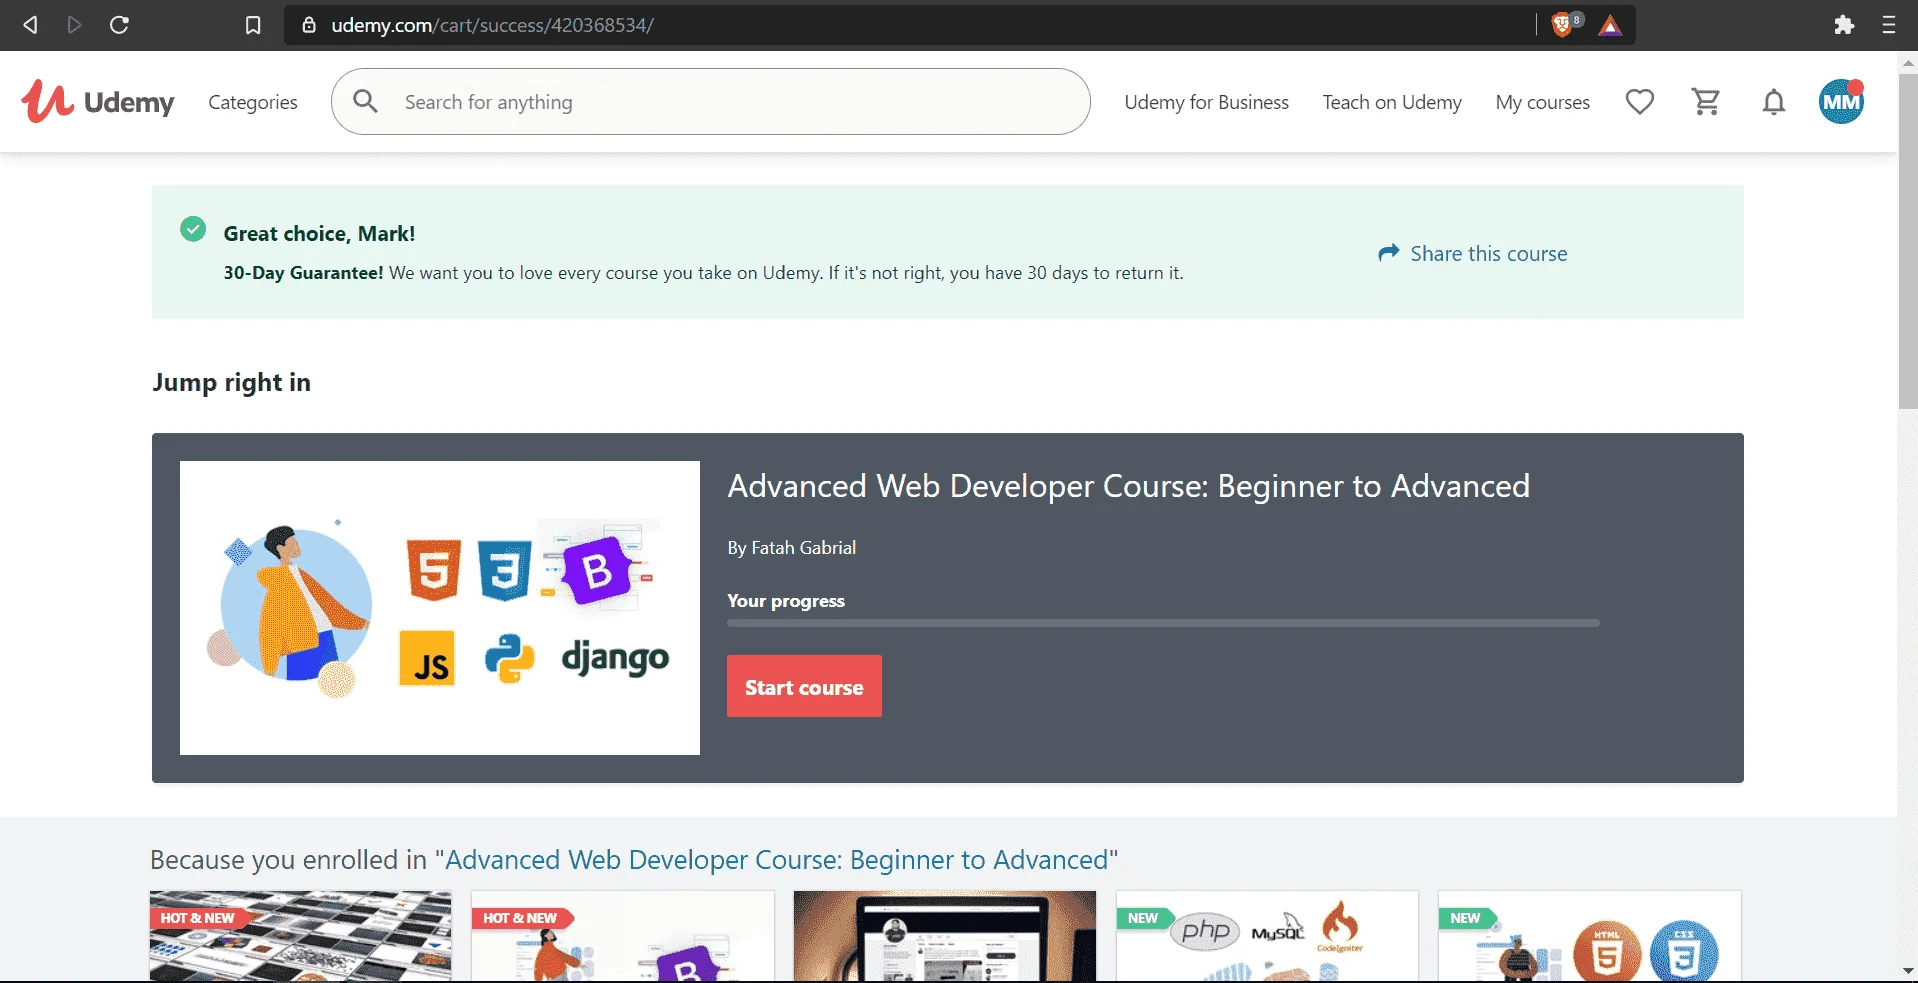Open the NEW php MySQL course

pos(1267,936)
